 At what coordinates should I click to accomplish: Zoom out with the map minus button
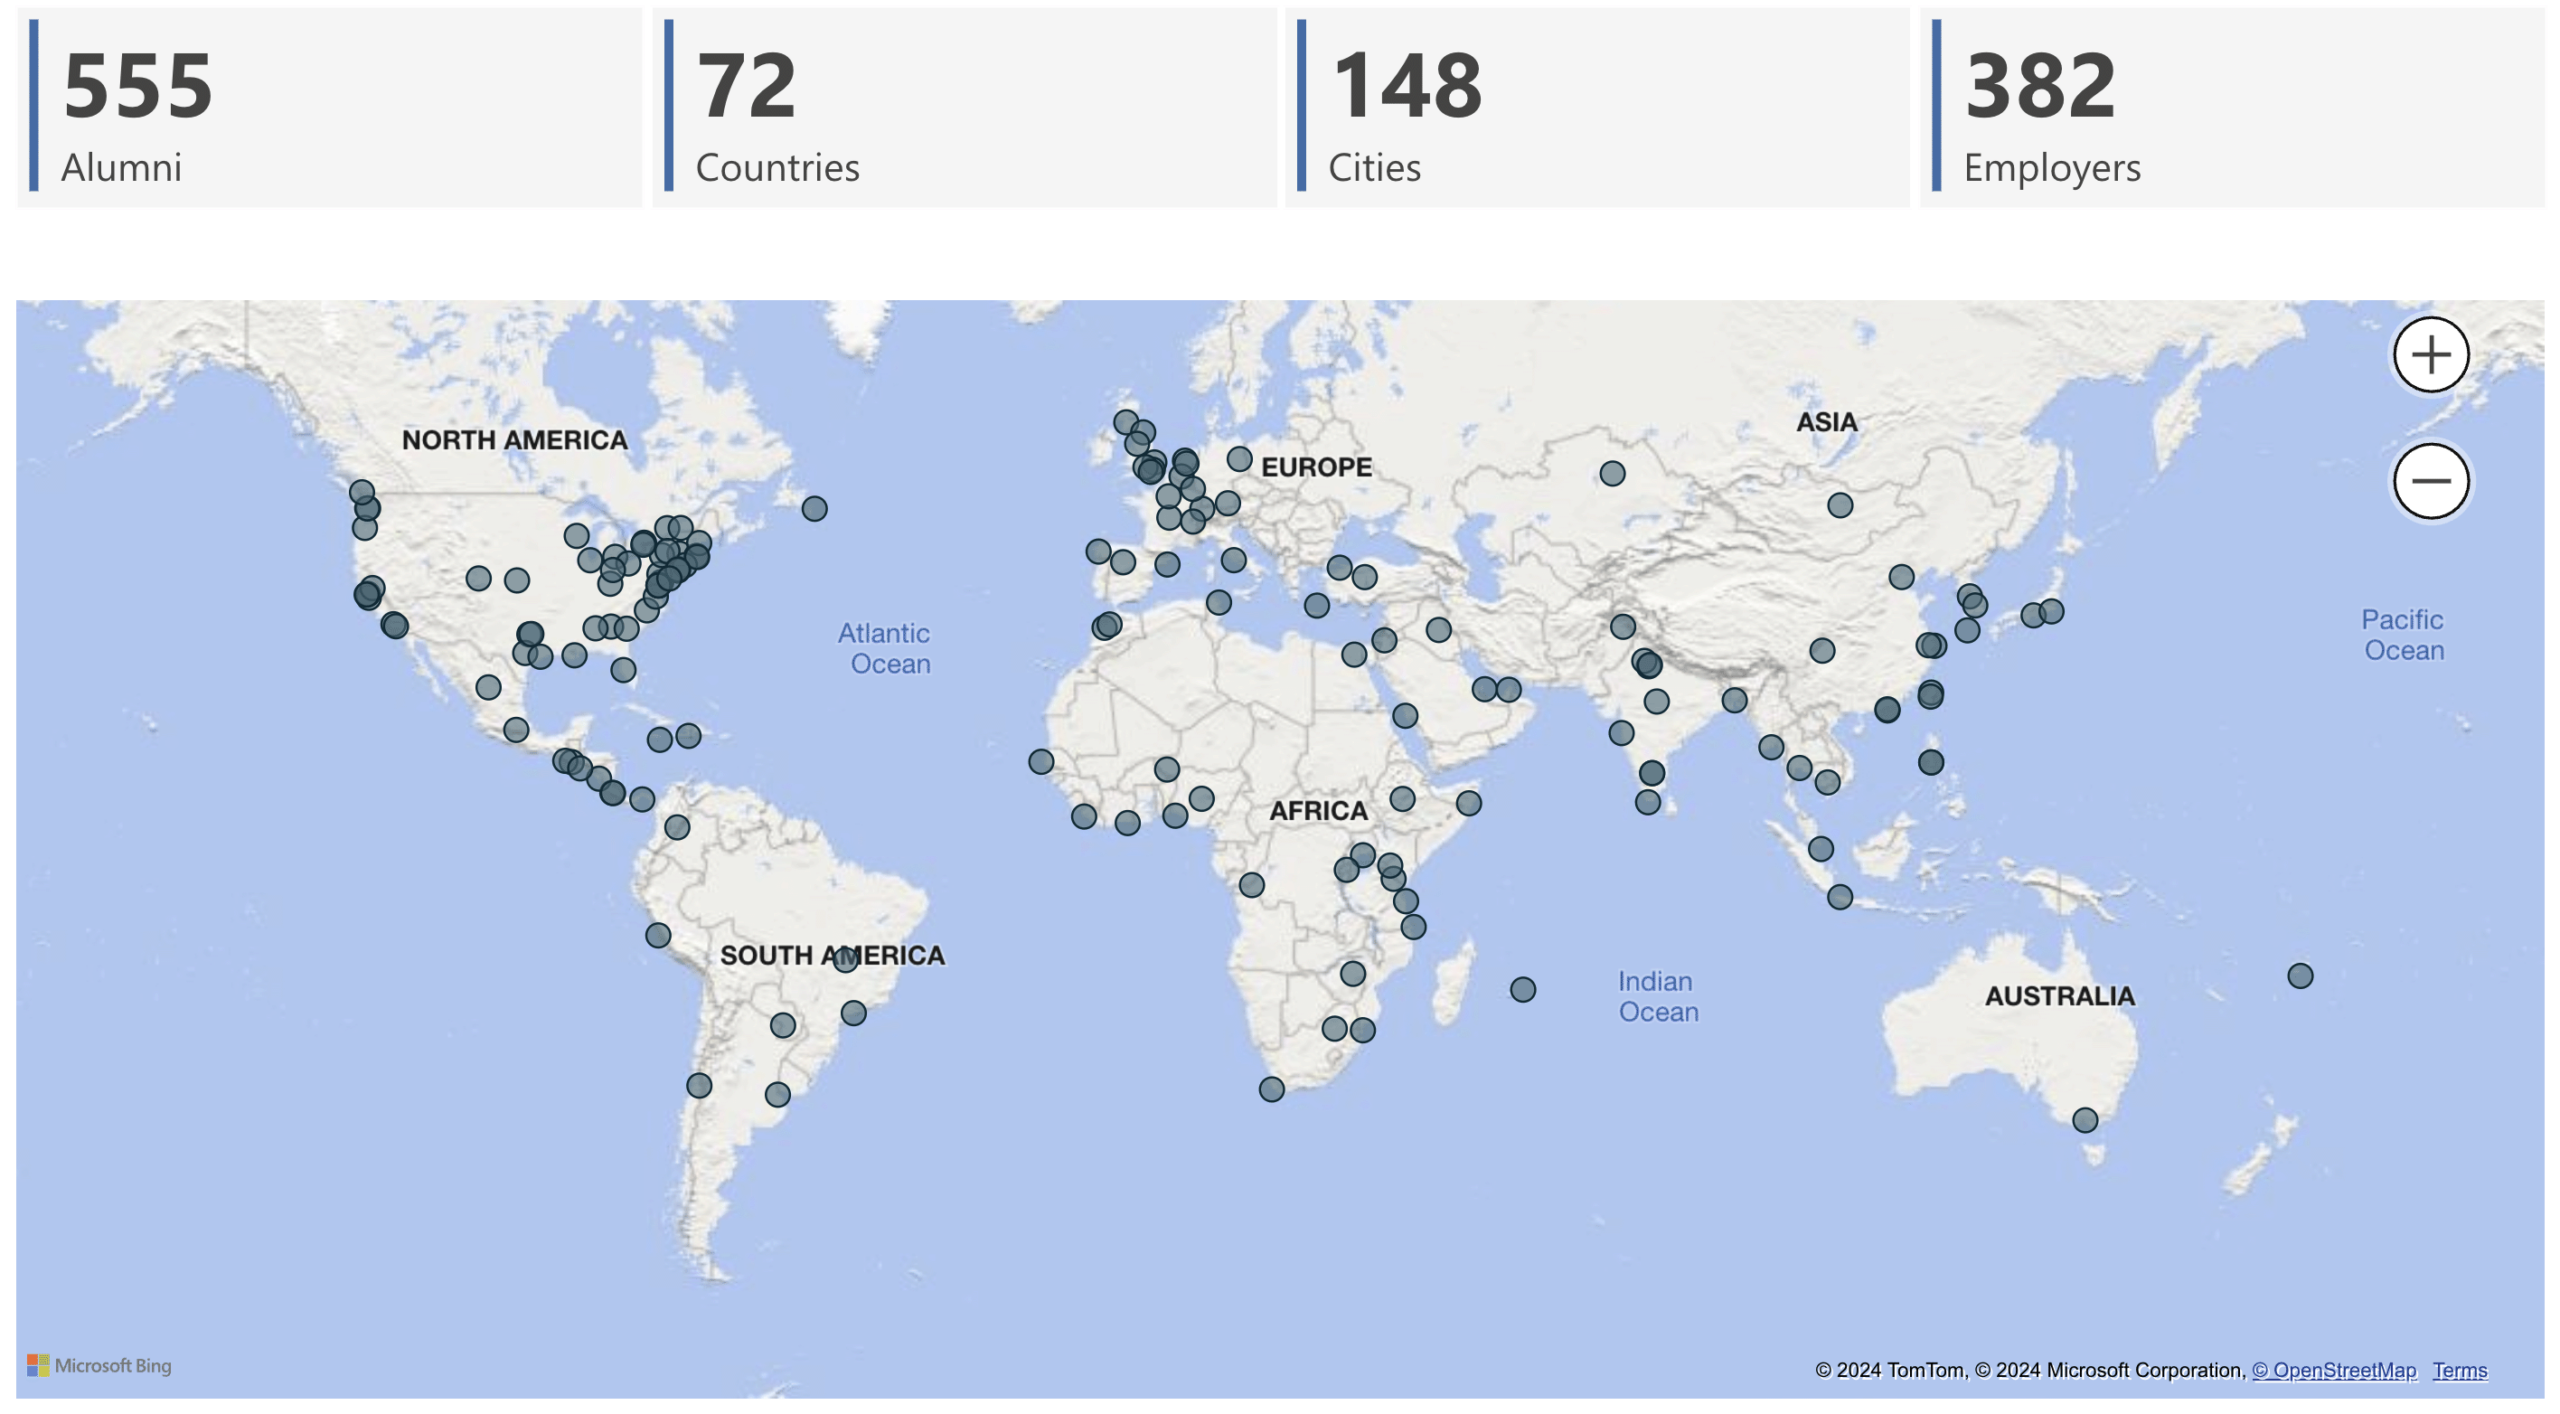2430,481
